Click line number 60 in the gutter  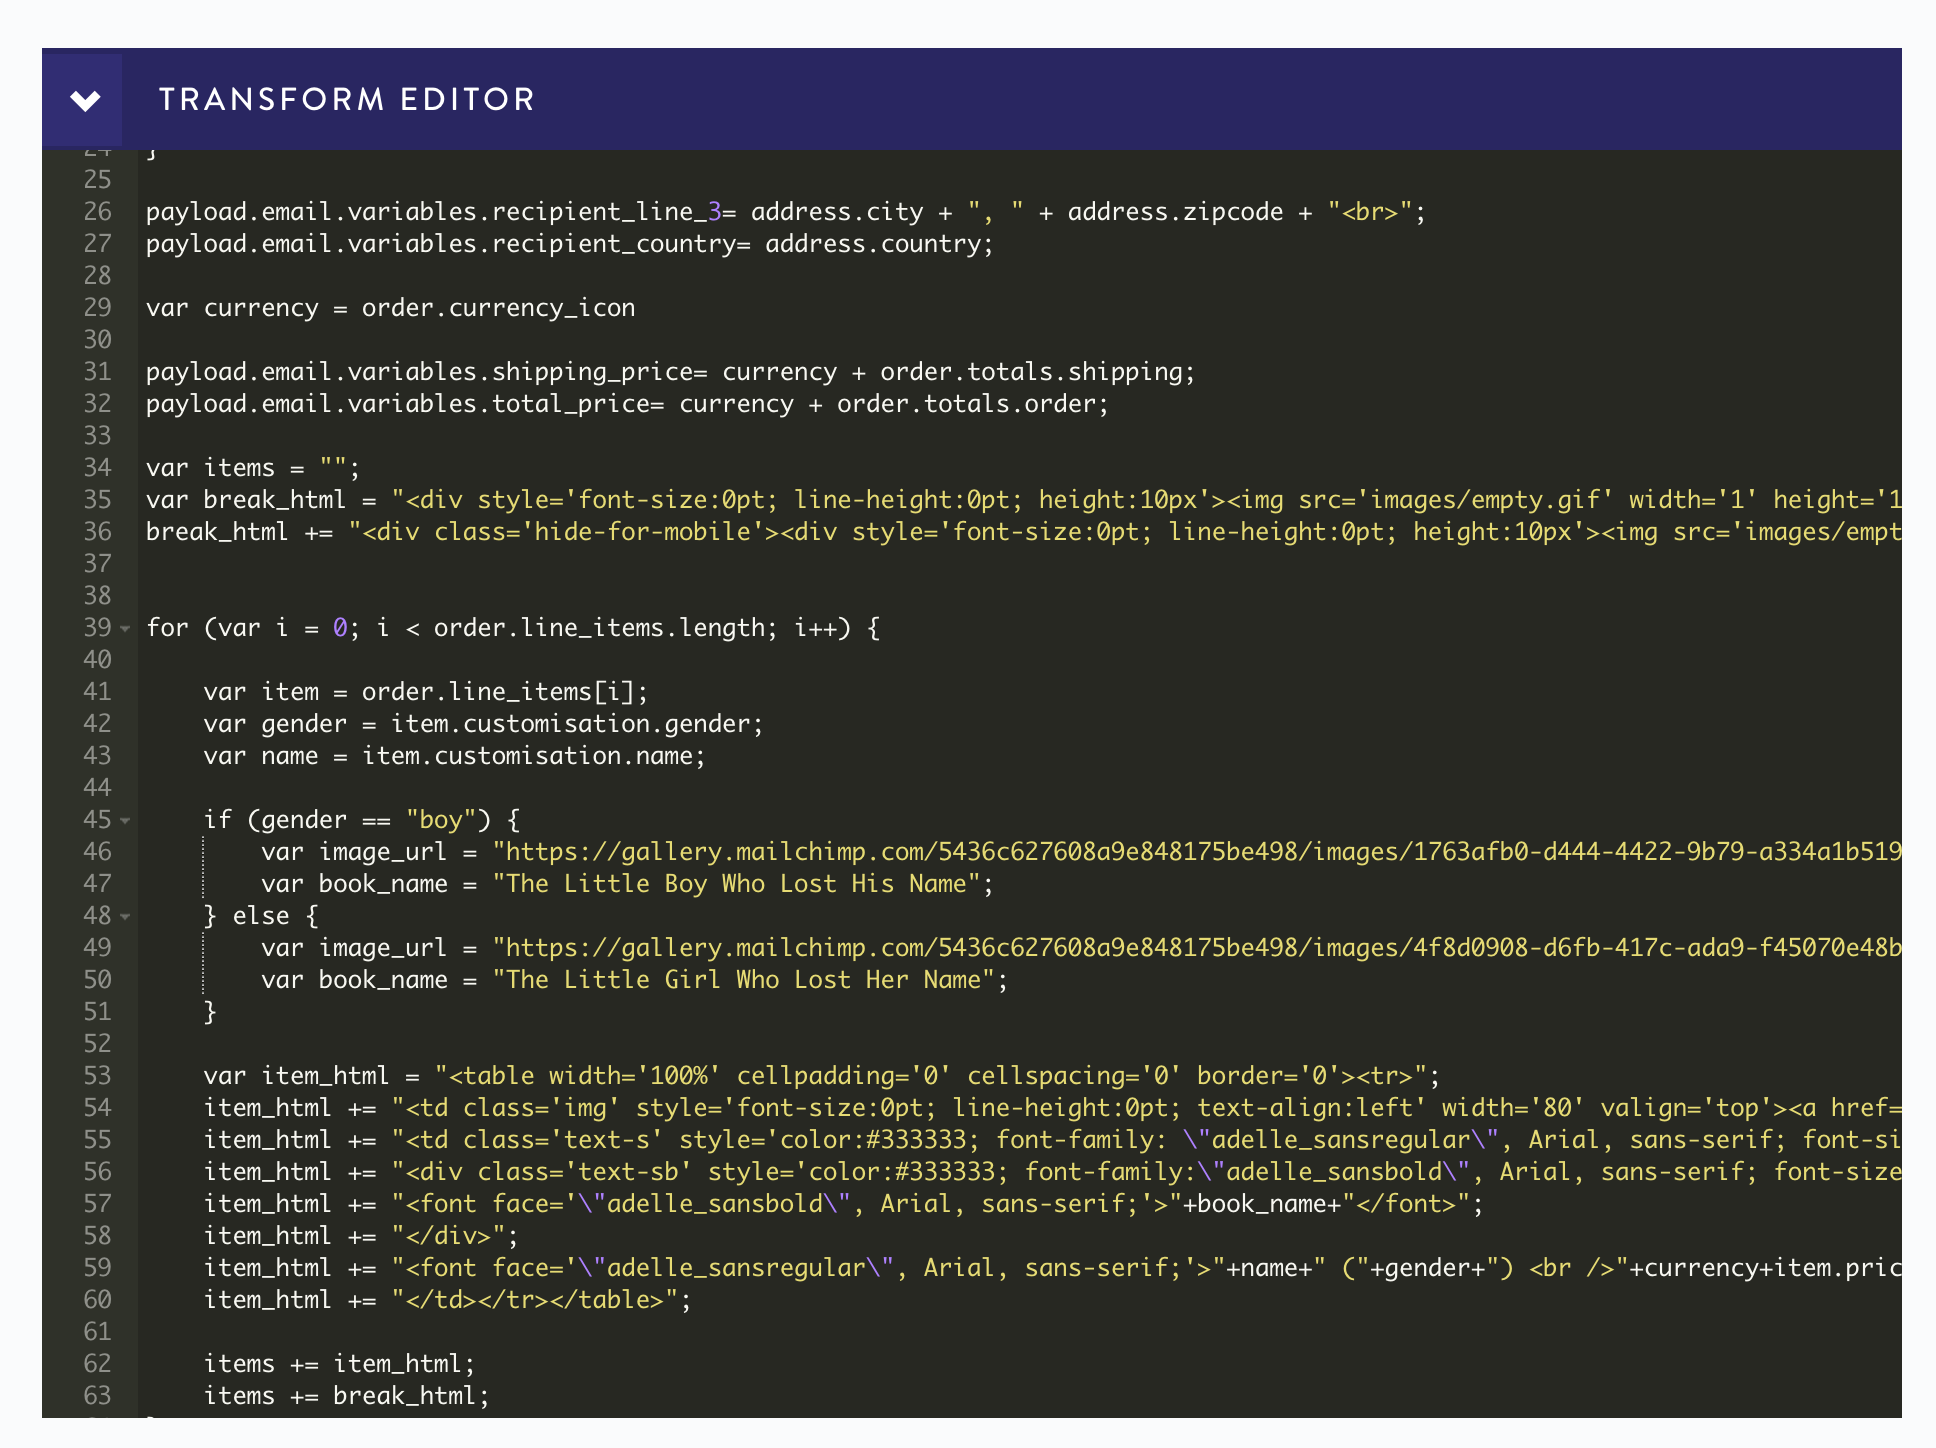coord(97,1300)
